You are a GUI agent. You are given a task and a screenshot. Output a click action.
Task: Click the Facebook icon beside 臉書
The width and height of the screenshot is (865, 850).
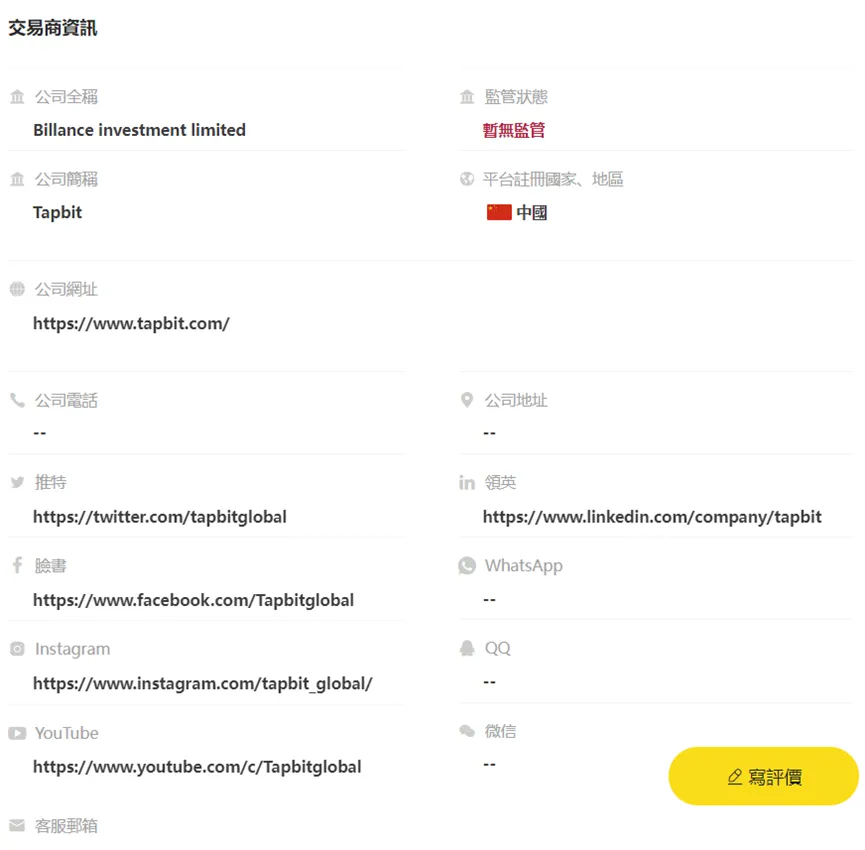[17, 565]
